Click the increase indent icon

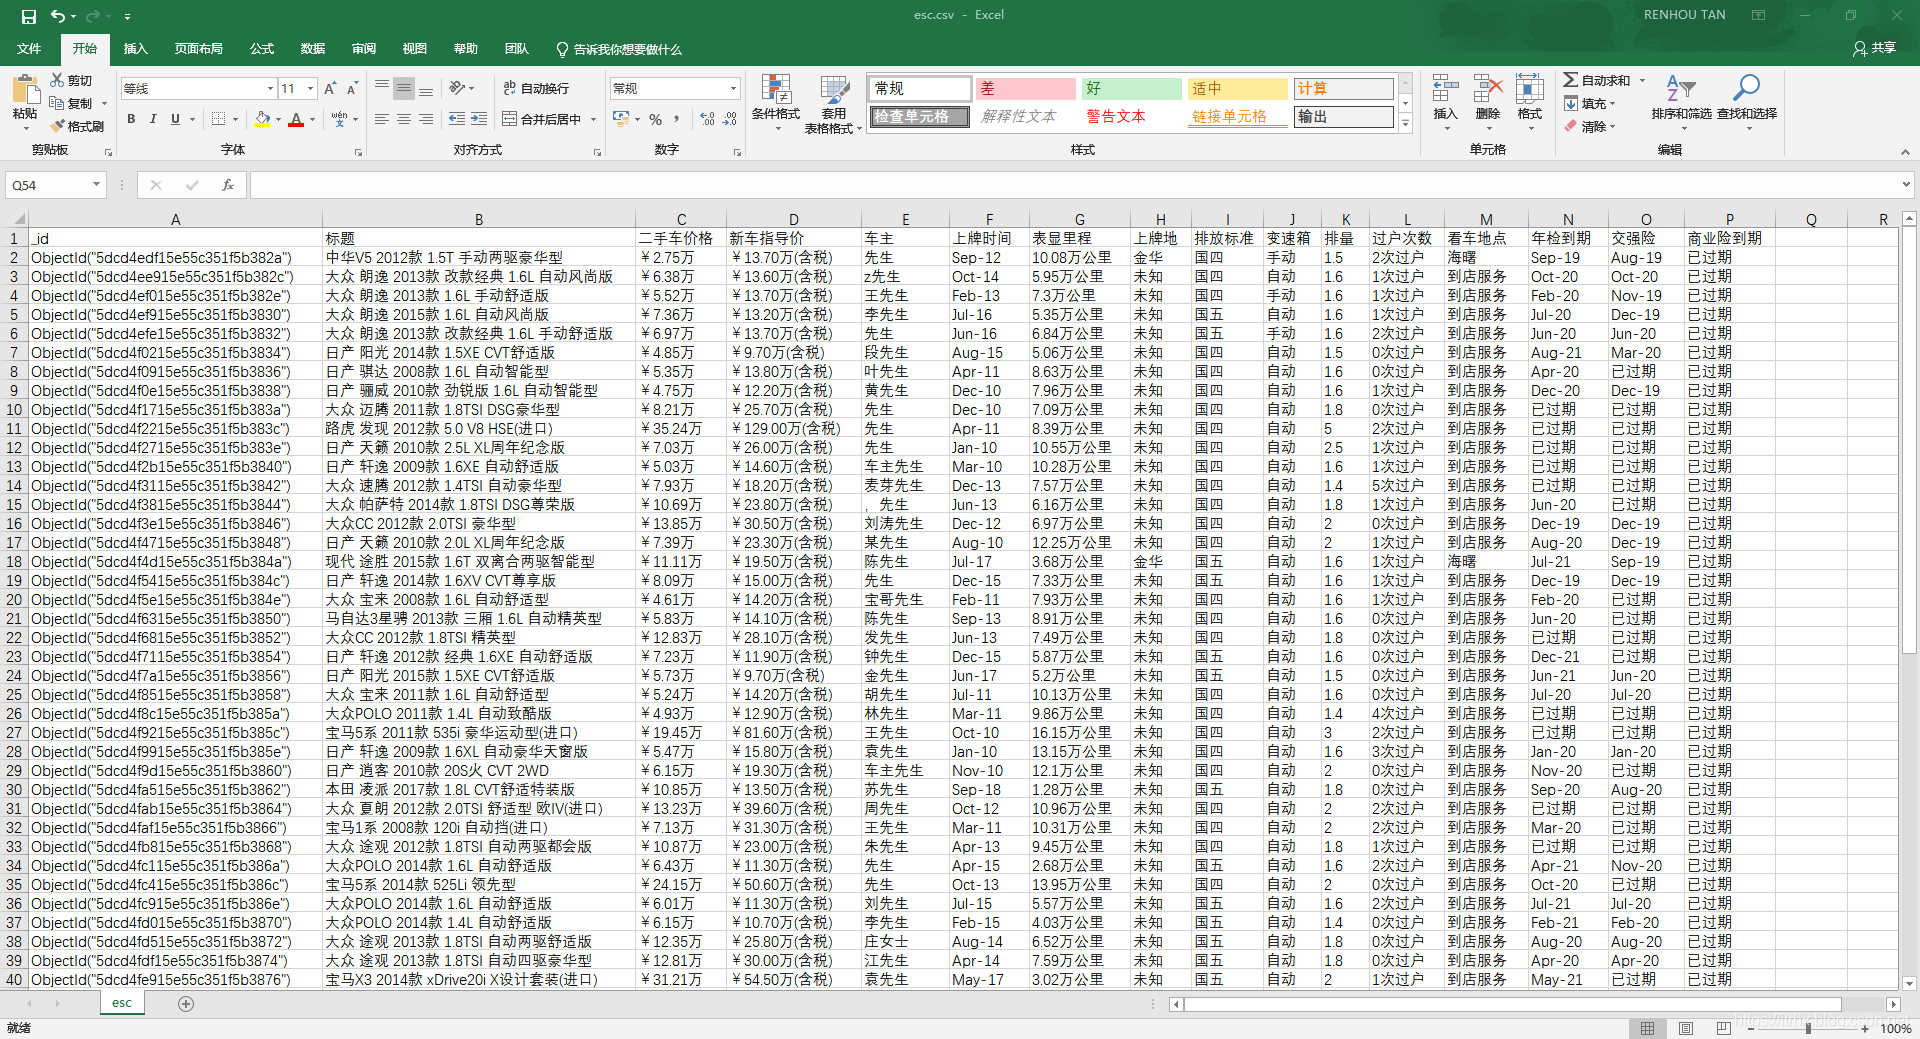[479, 119]
